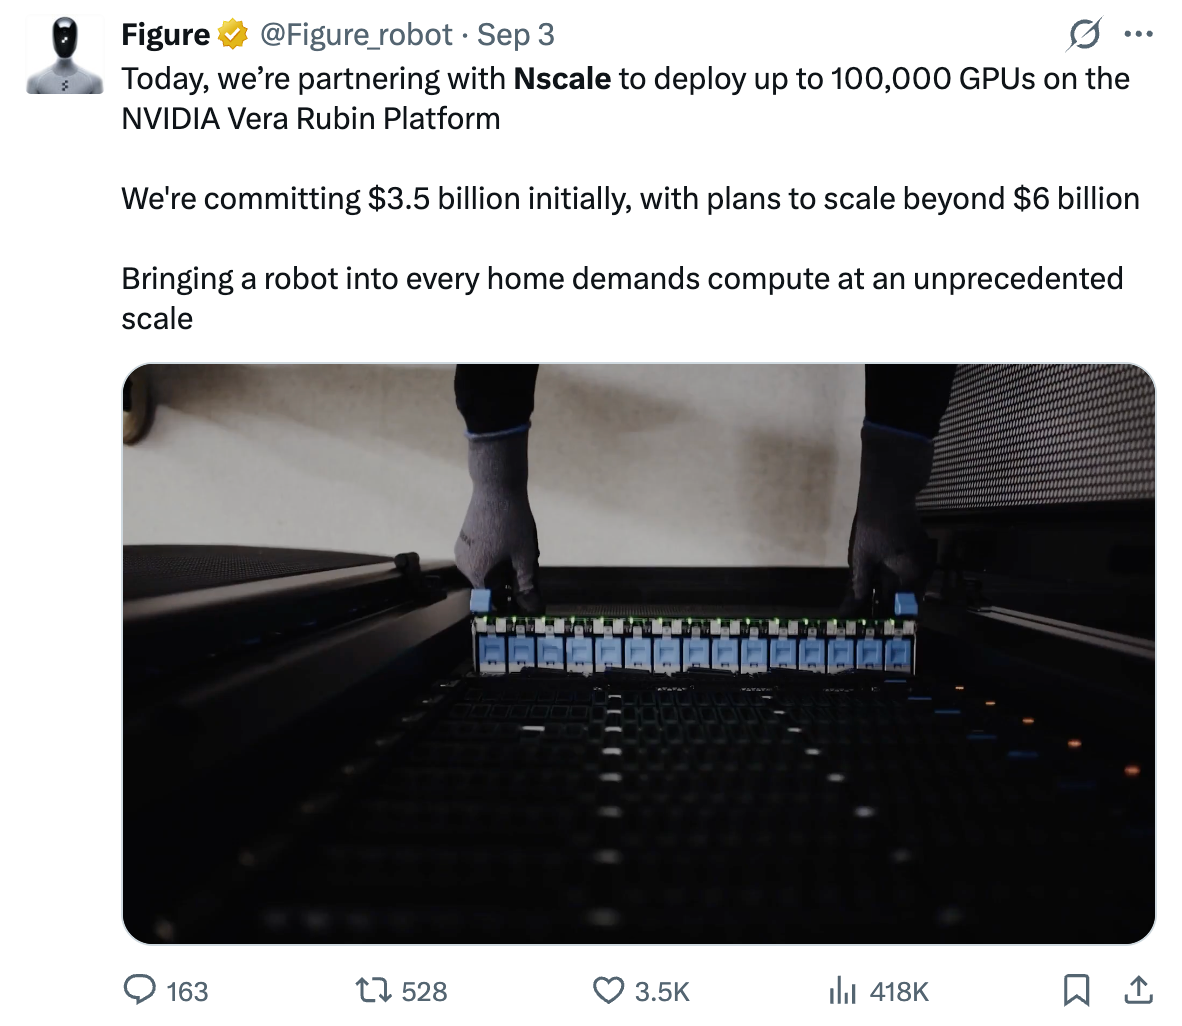Click the 528 reposts count
Screen dimensions: 1182x1026
424,991
